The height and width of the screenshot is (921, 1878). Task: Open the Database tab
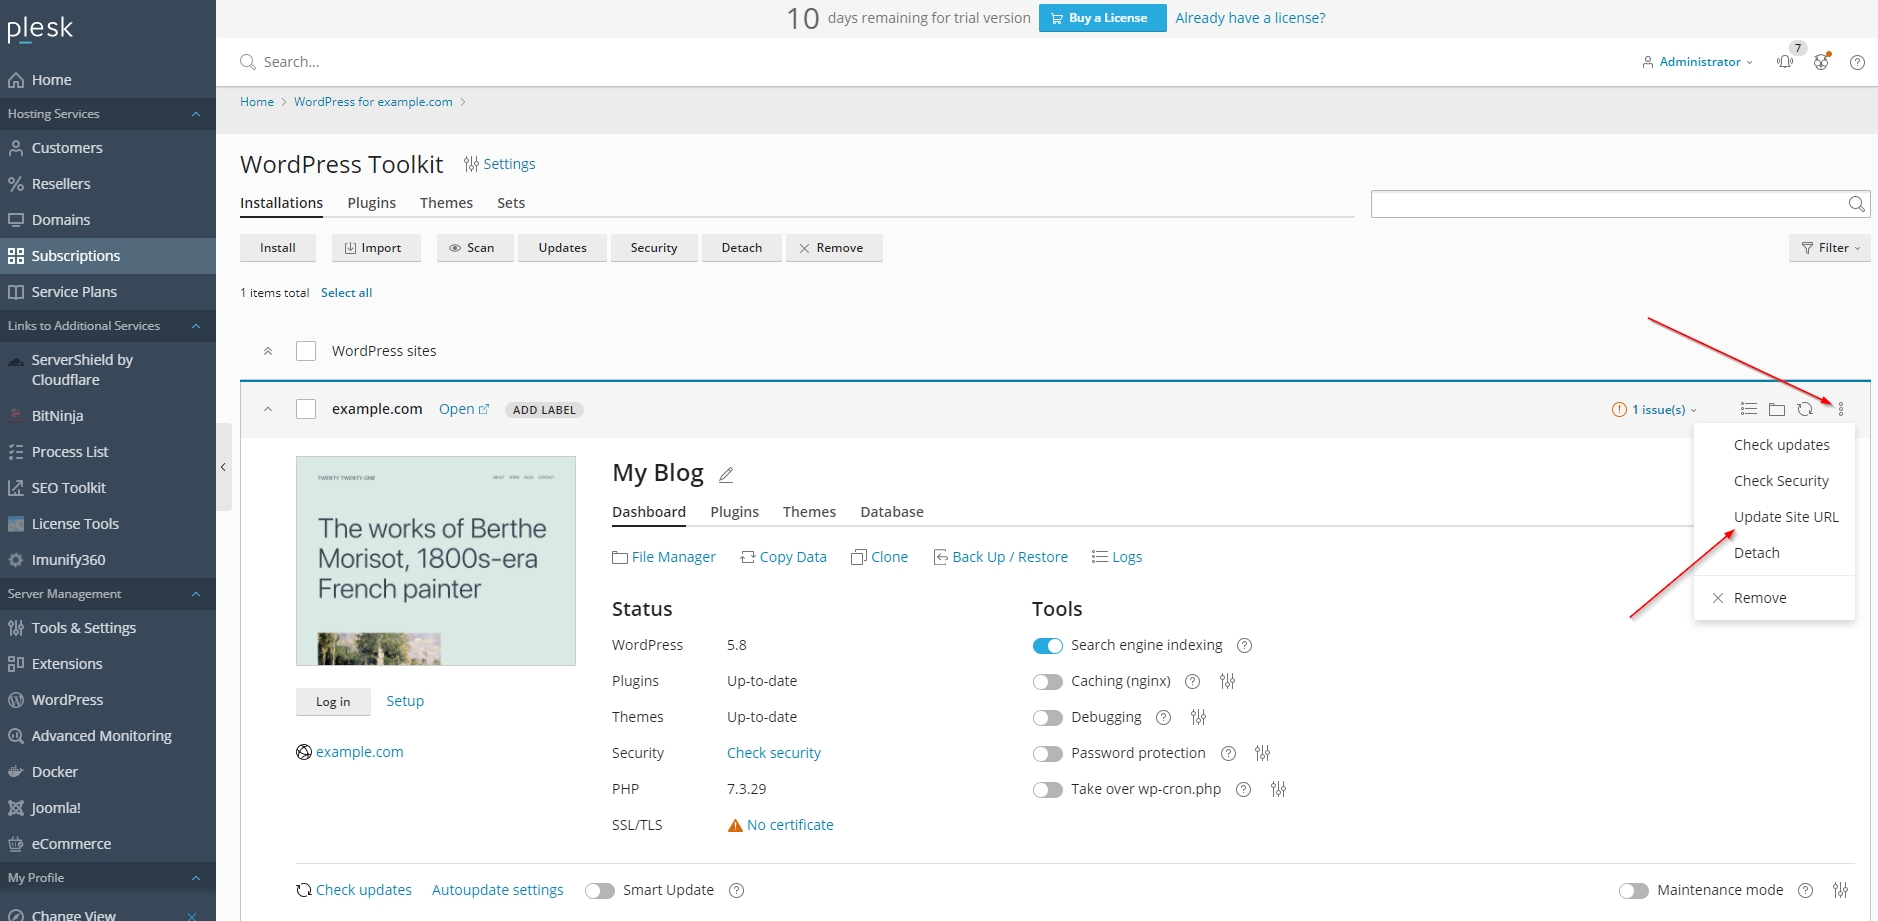(x=892, y=512)
